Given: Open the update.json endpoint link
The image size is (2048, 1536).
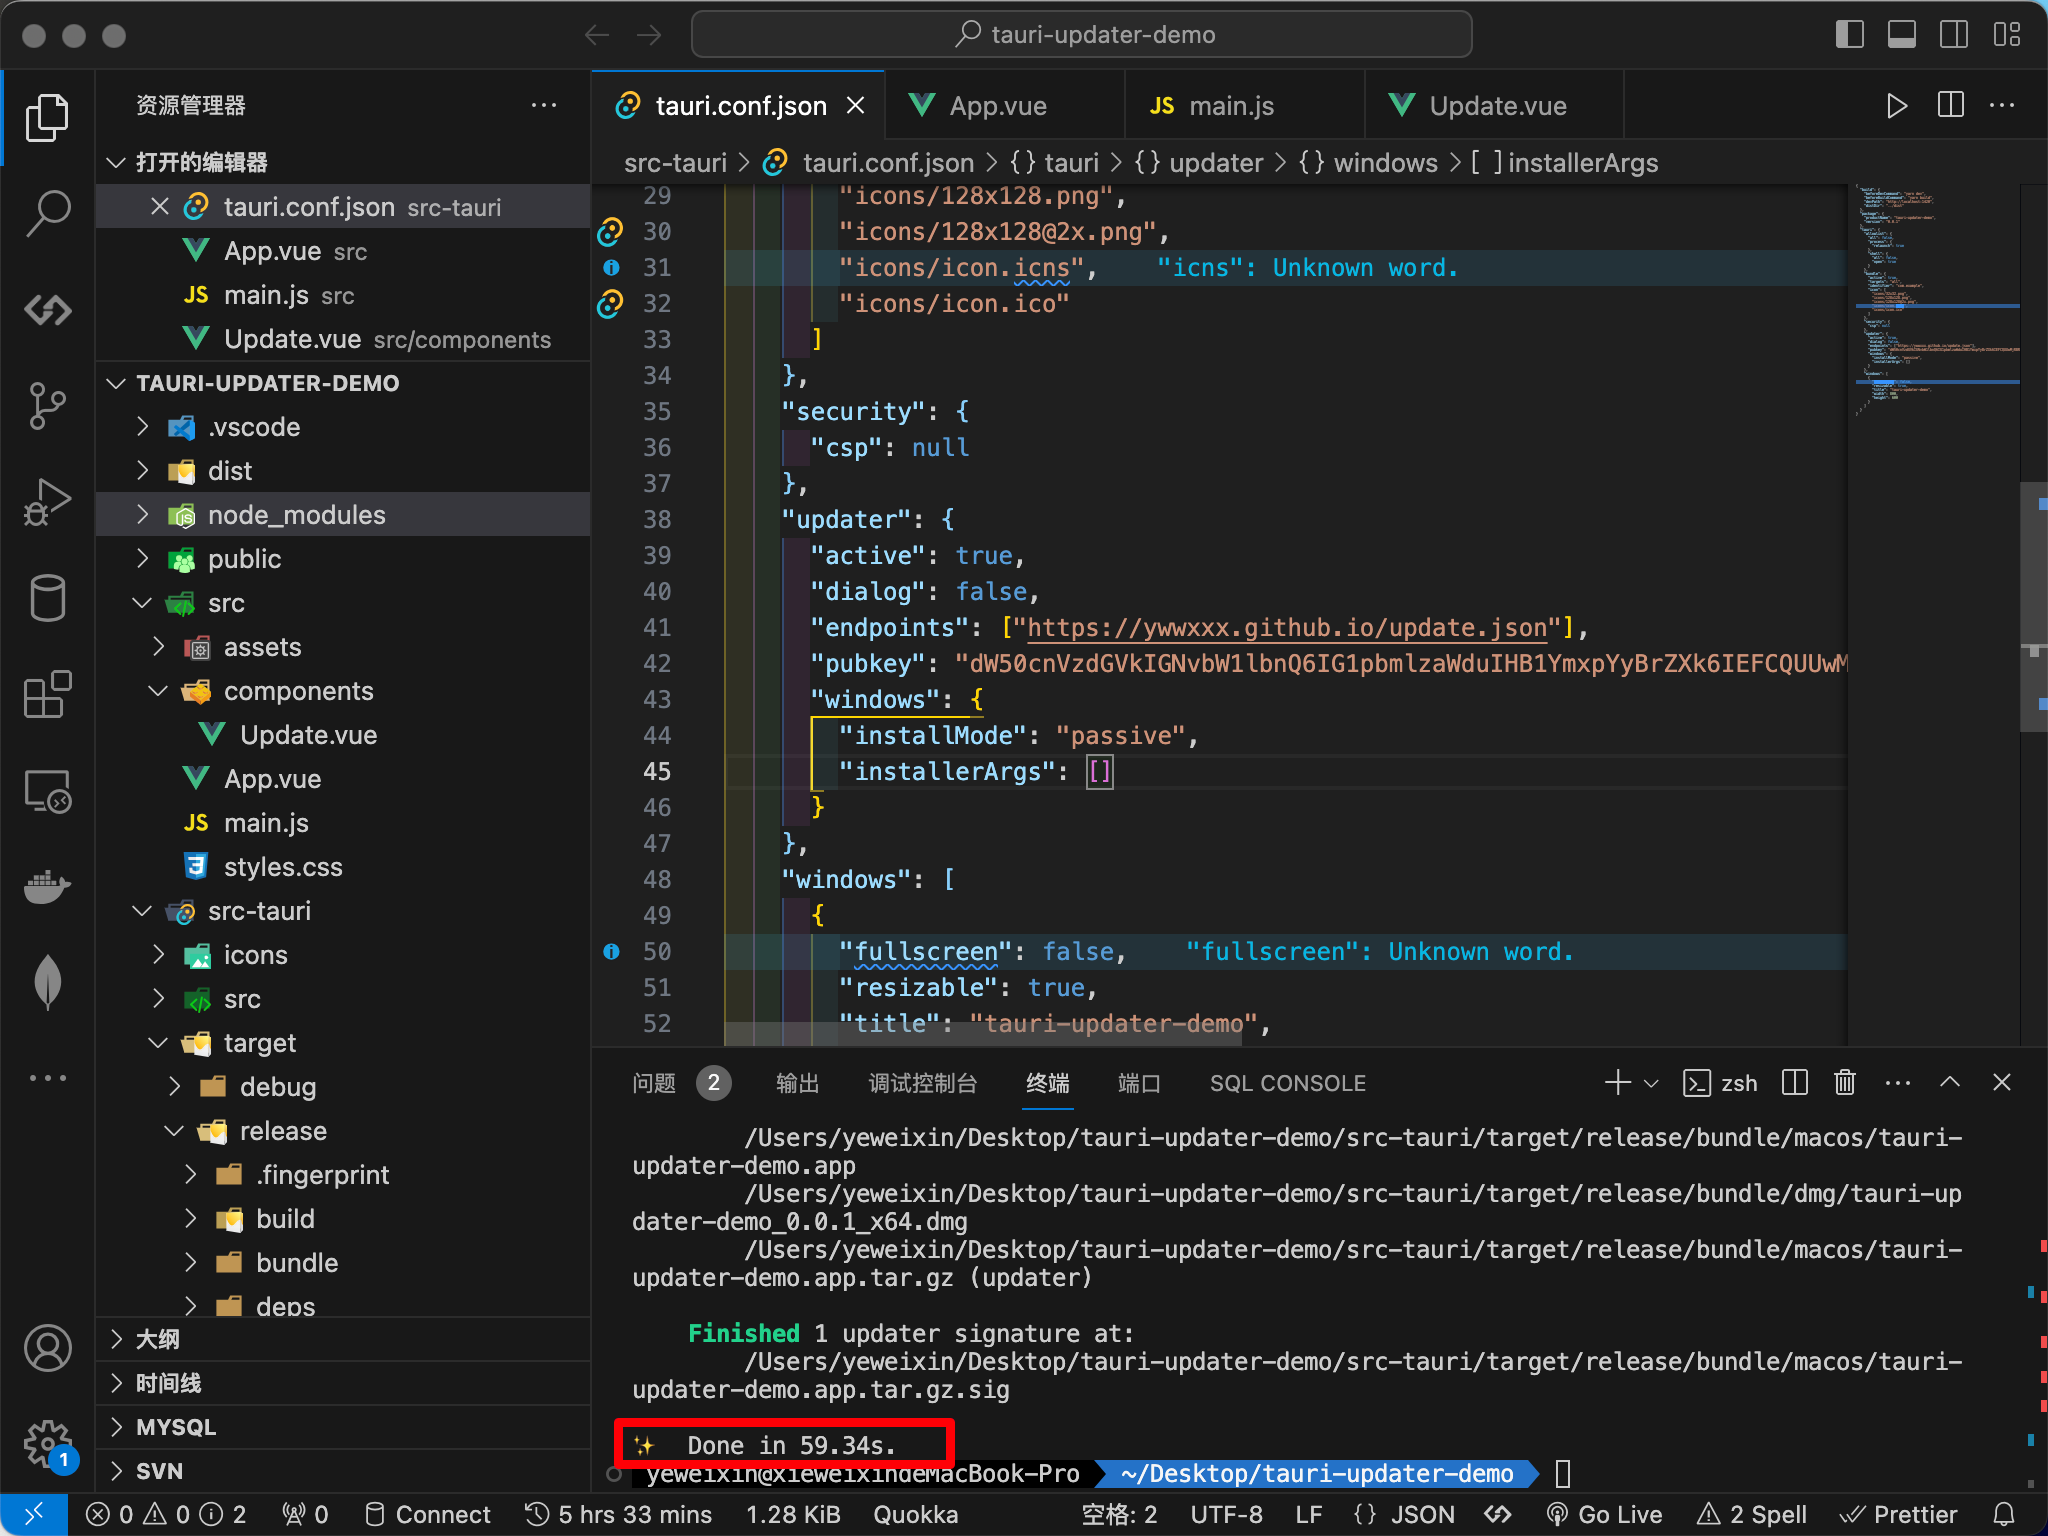Looking at the screenshot, I should (1287, 627).
